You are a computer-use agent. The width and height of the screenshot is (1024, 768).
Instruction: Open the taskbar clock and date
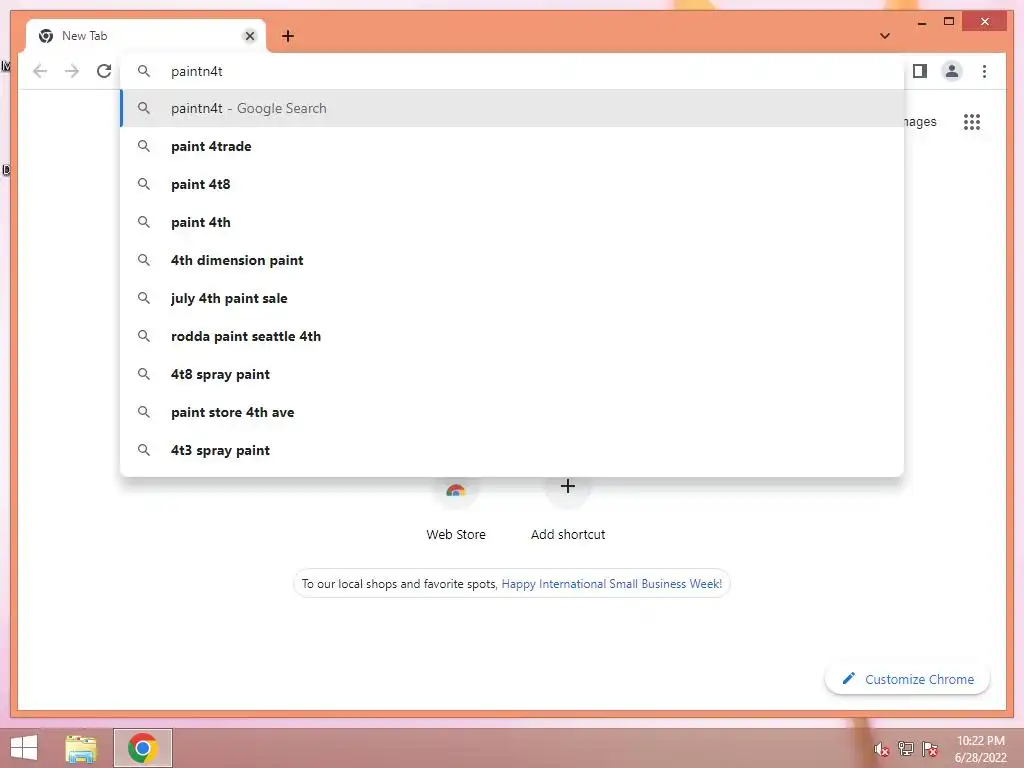click(x=980, y=749)
